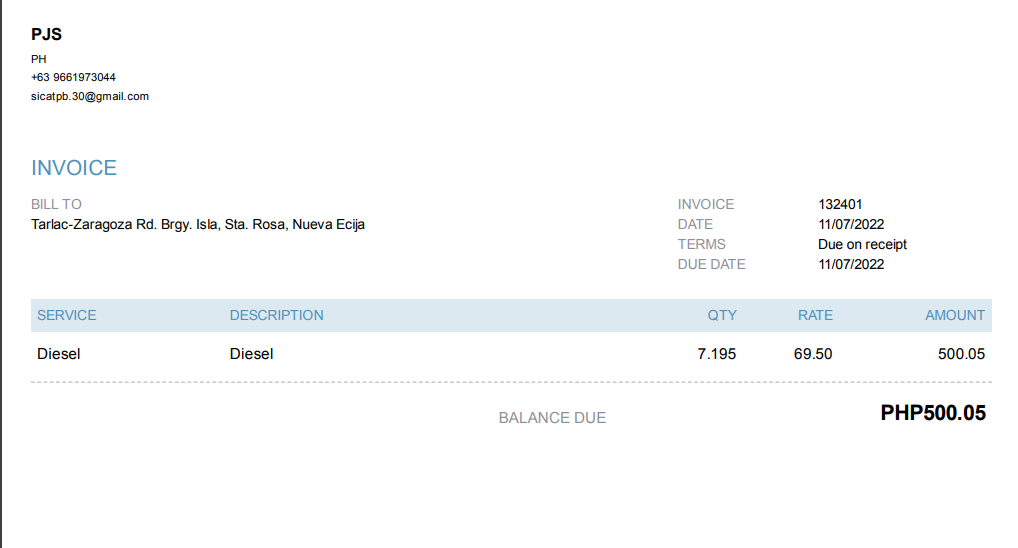
Task: Select the quantity value 7.195
Action: [717, 354]
